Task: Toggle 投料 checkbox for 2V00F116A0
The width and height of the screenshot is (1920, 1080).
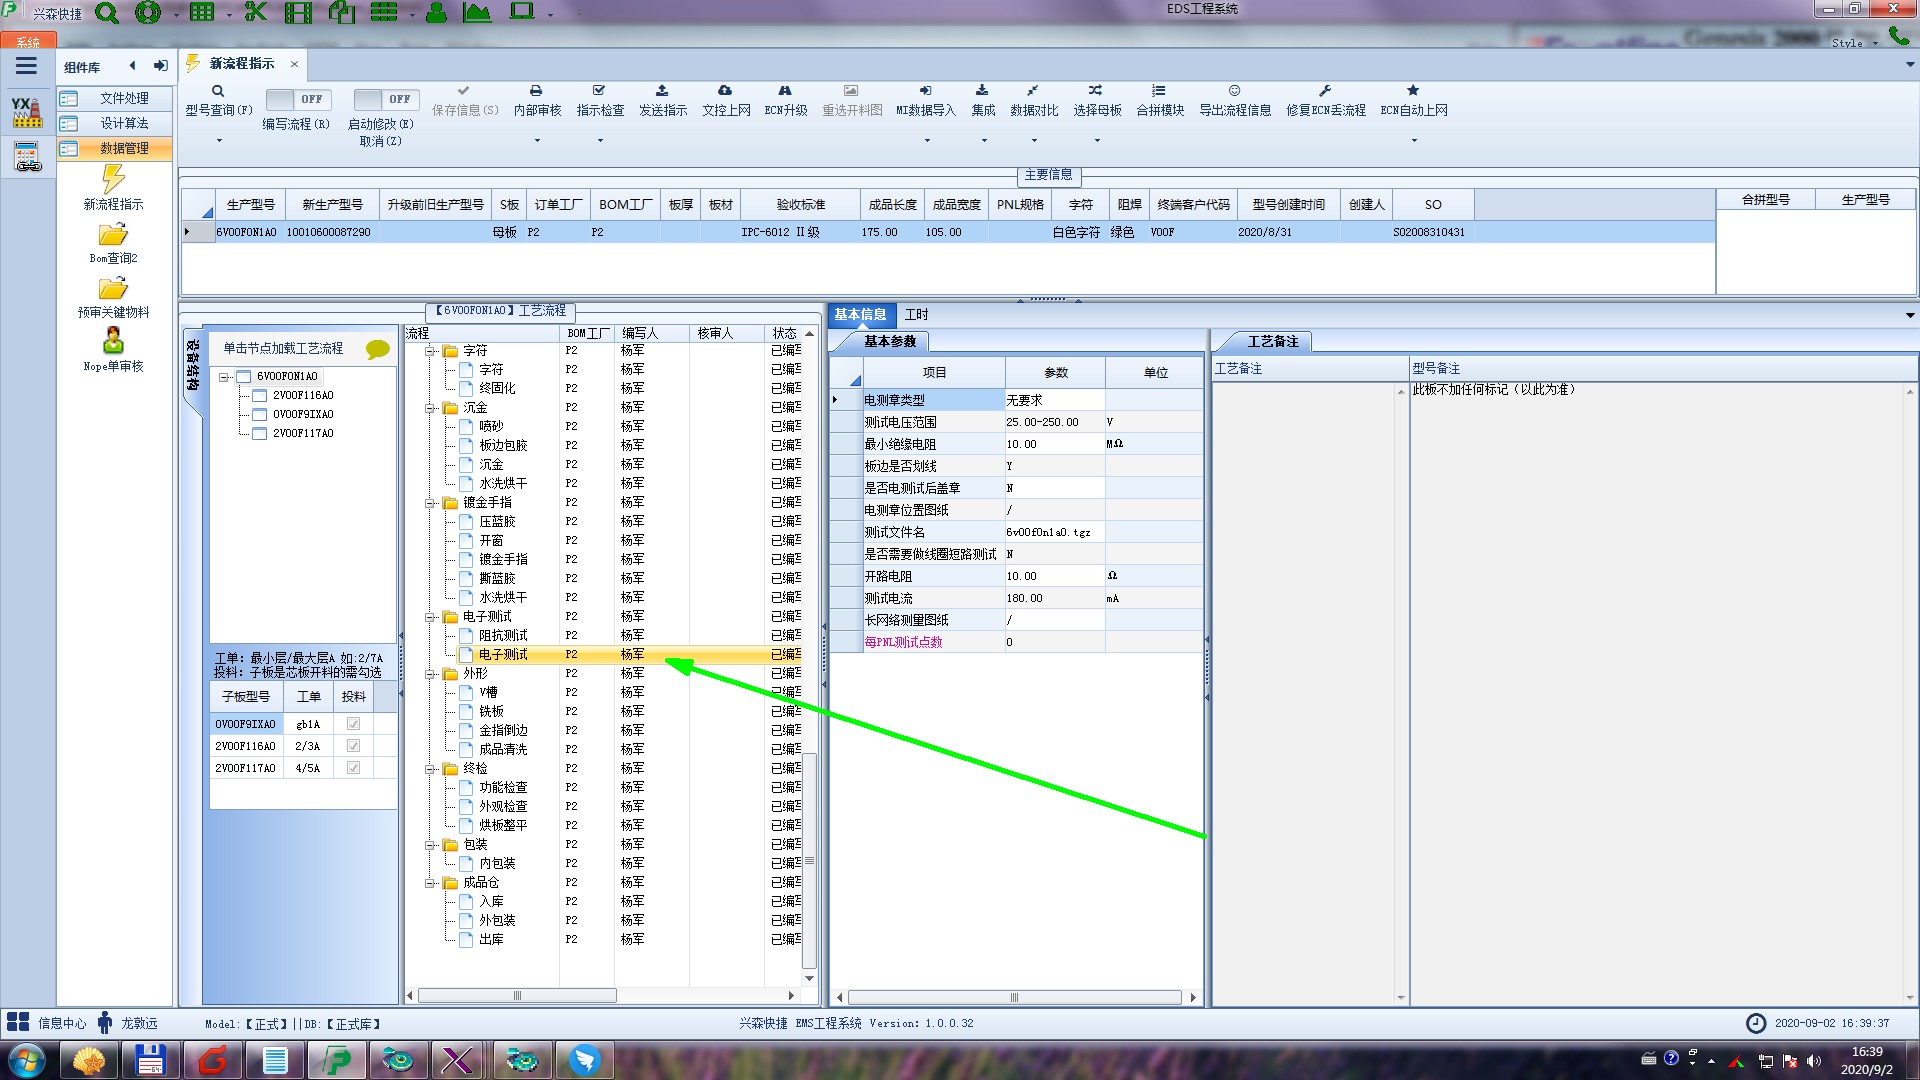Action: point(353,746)
